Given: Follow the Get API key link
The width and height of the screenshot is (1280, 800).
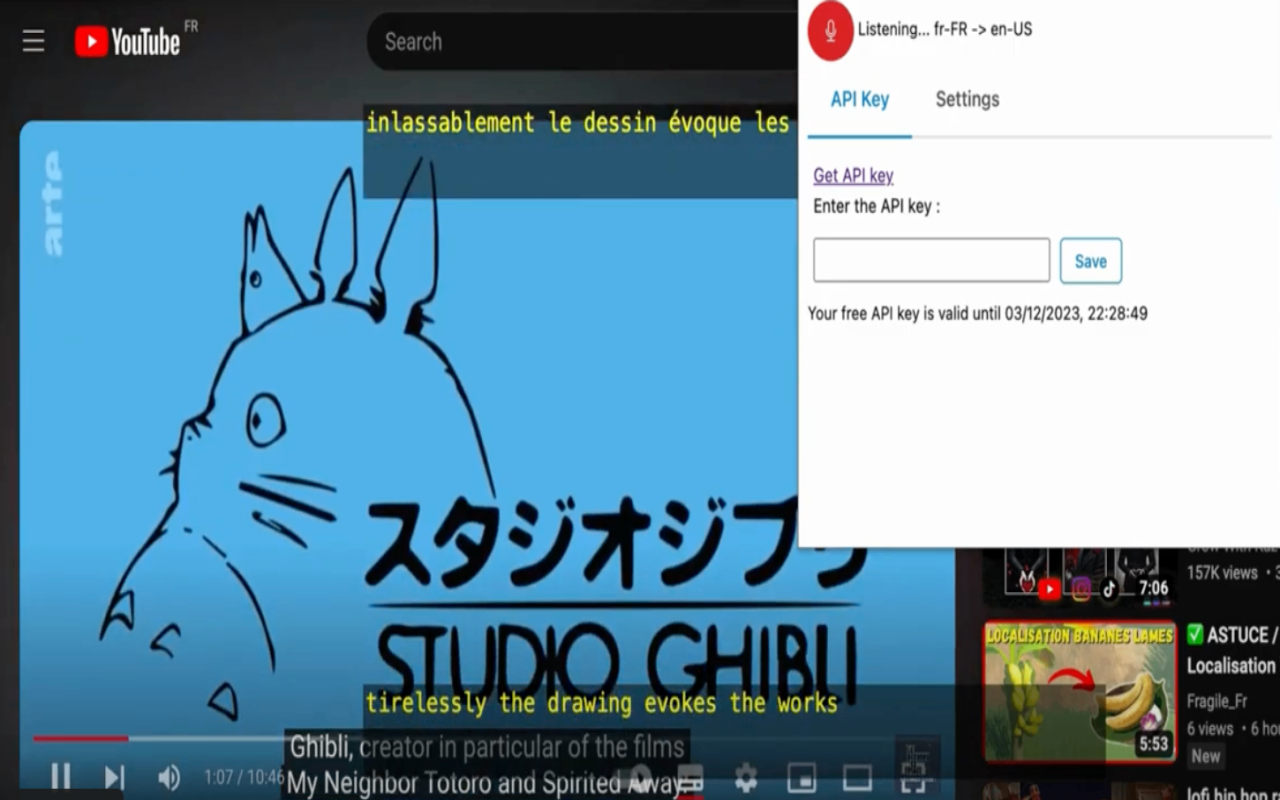Looking at the screenshot, I should (x=853, y=175).
